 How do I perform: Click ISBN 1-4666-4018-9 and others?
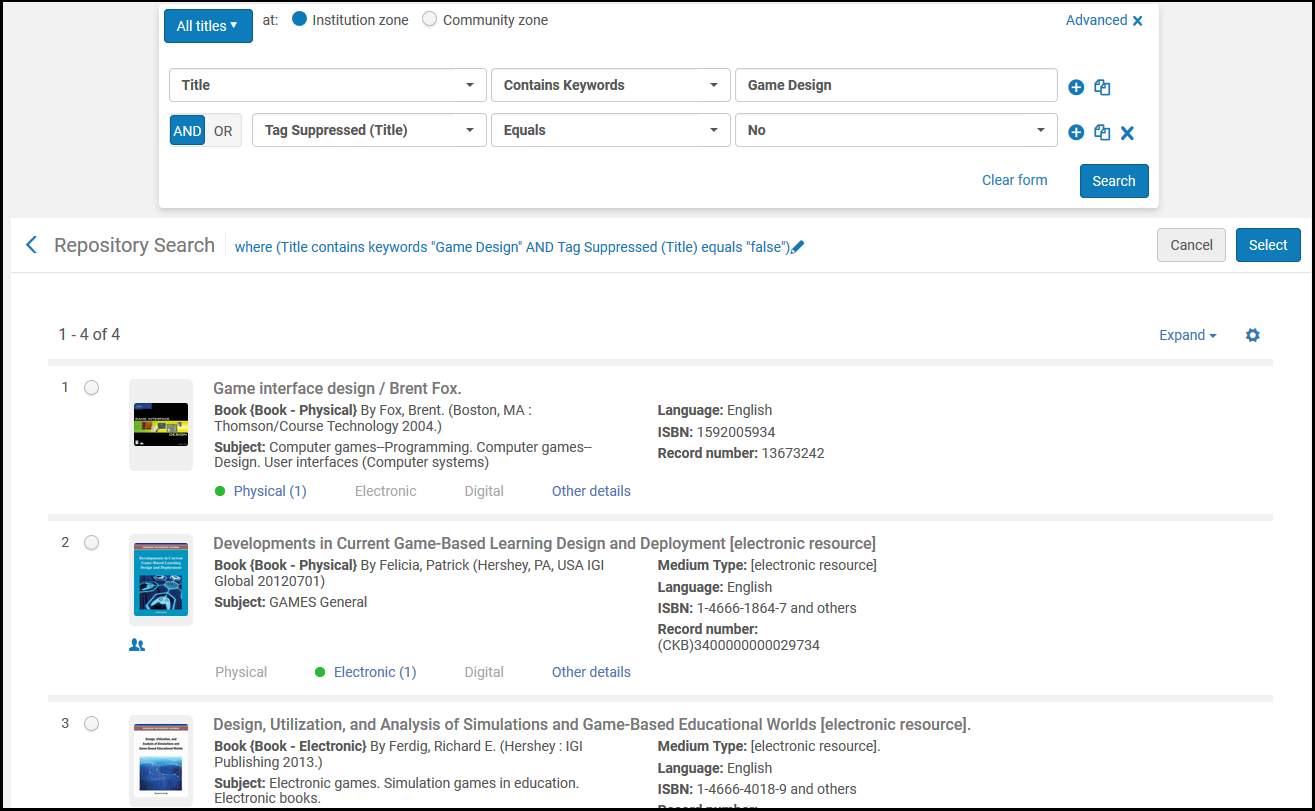(757, 789)
